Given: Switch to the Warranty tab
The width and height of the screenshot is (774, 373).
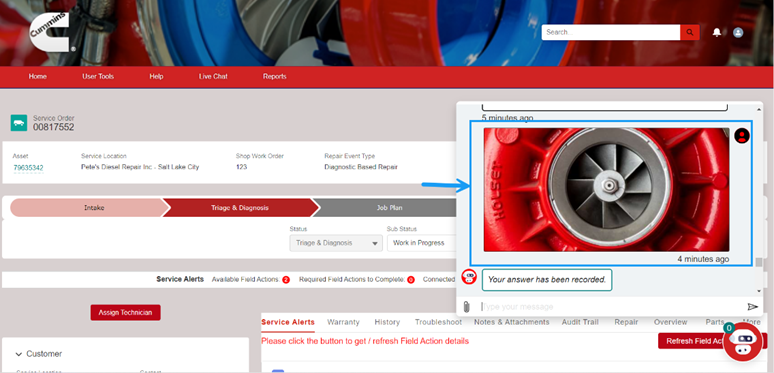Looking at the screenshot, I should (x=343, y=322).
